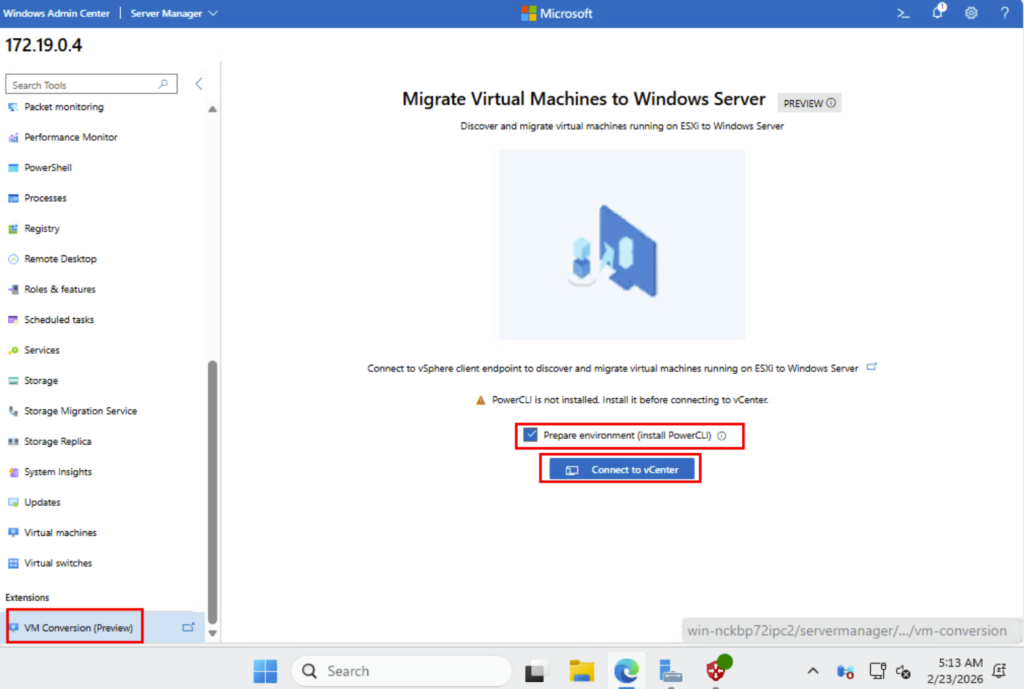Open the notifications bell

pyautogui.click(x=938, y=13)
